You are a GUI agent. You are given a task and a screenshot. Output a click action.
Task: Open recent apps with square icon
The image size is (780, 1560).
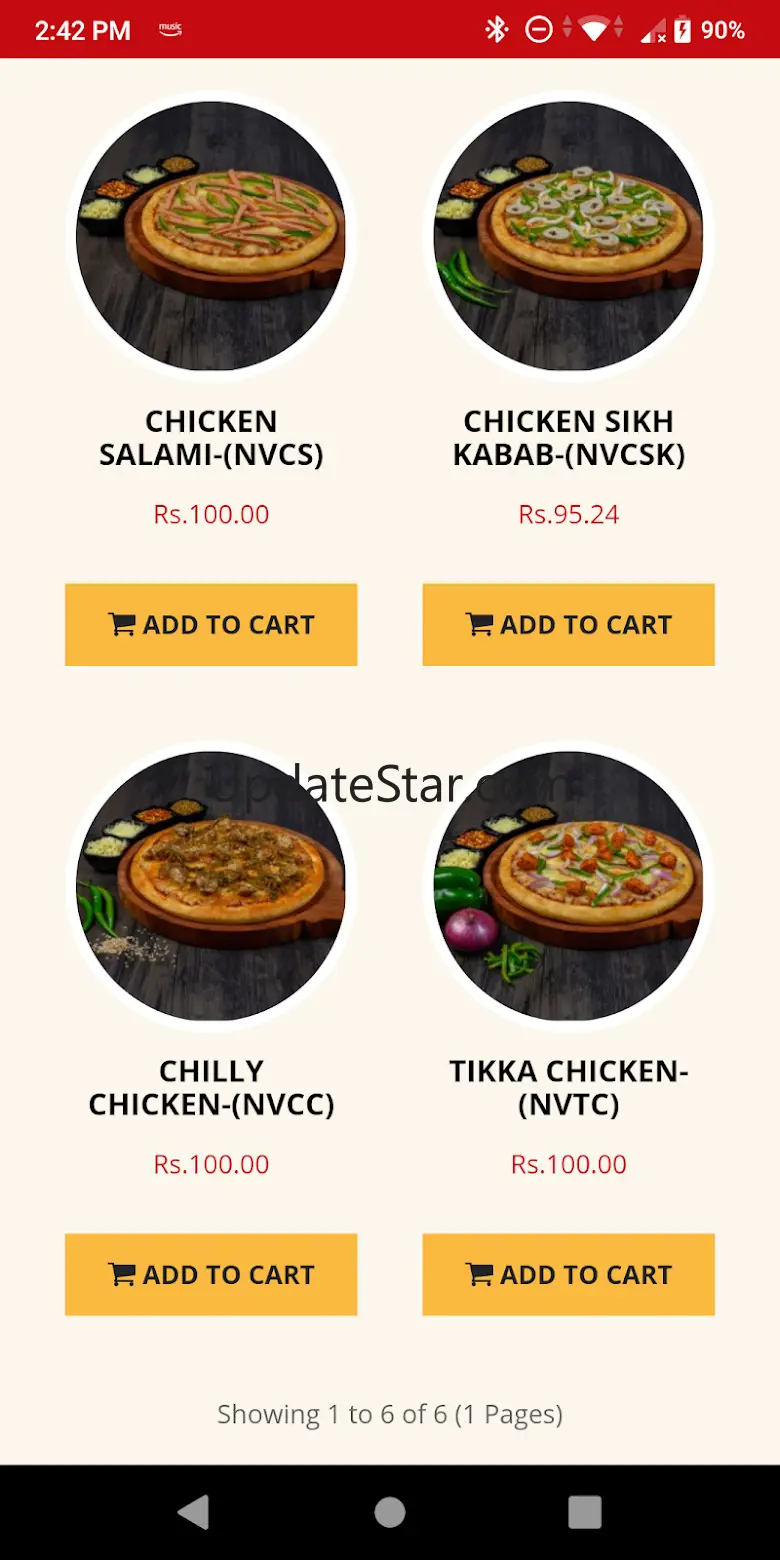(x=585, y=1512)
